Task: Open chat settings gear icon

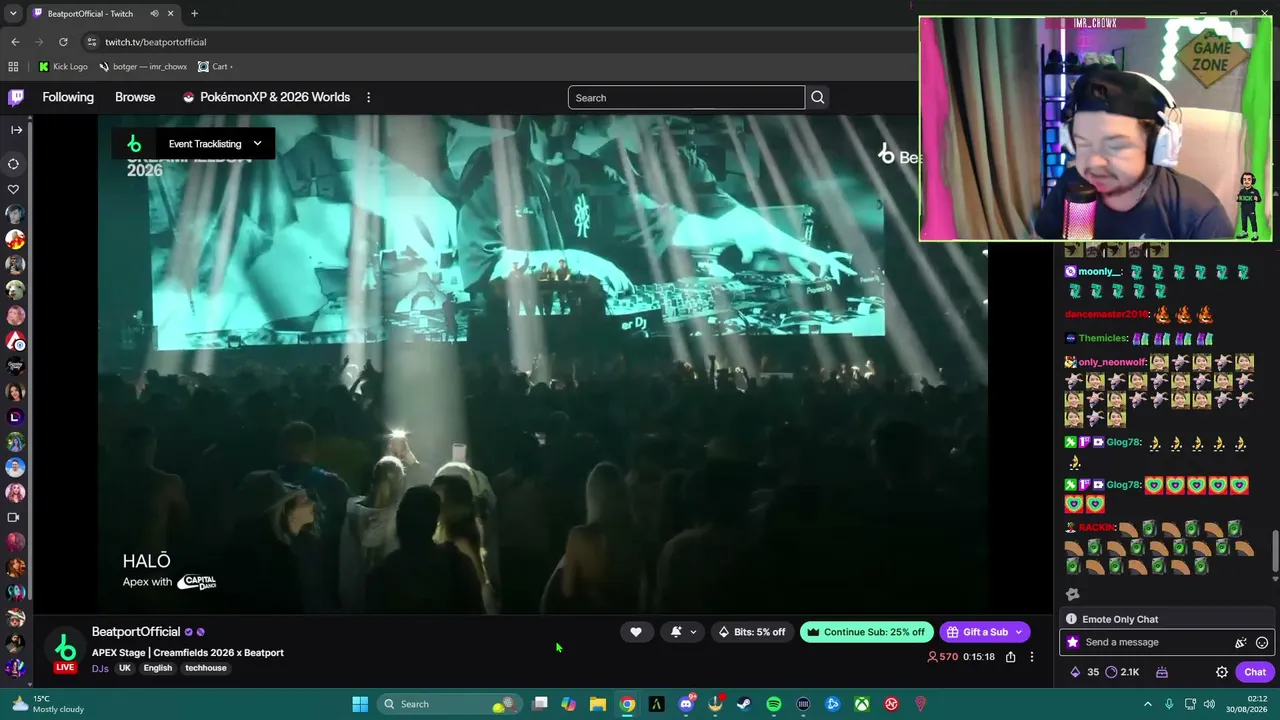Action: [1222, 672]
